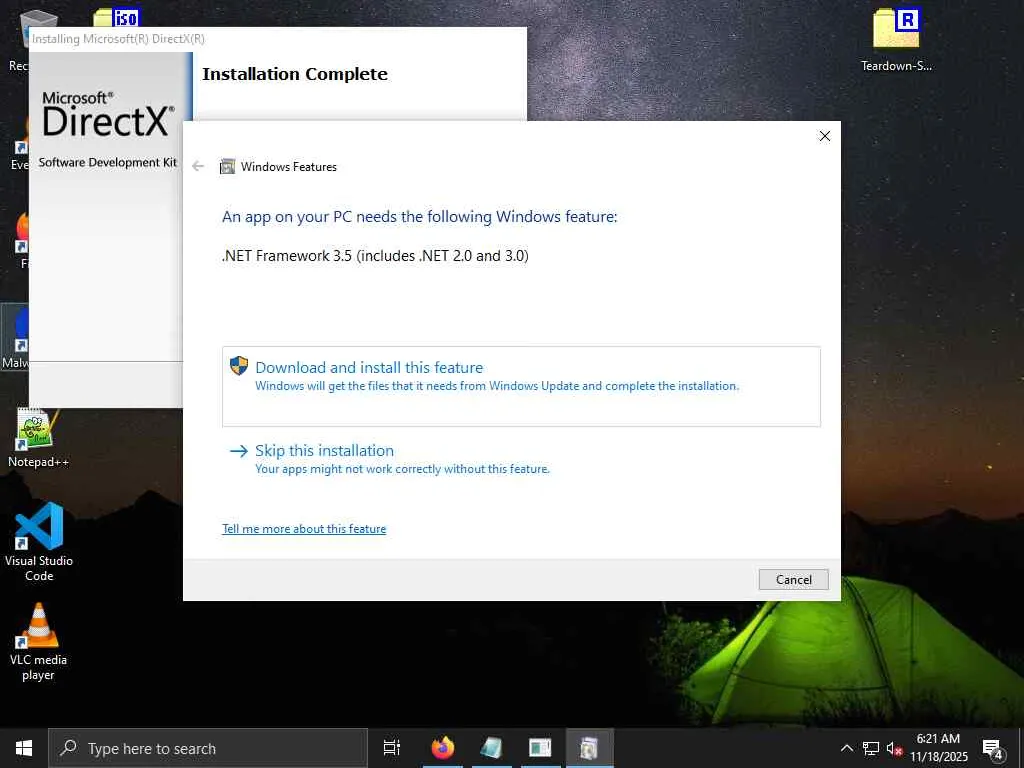The image size is (1024, 768).
Task: Click the .NET Framework 3.5 feature text
Action: [375, 255]
